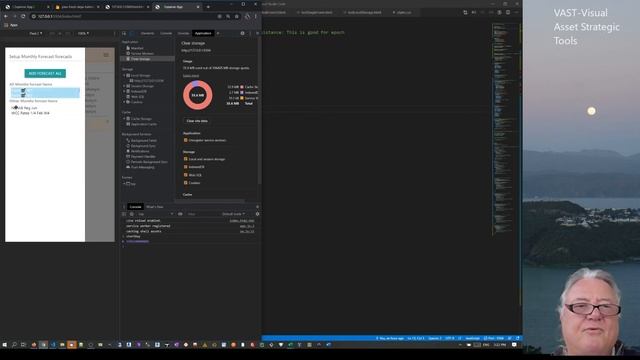The height and width of the screenshot is (360, 640).
Task: Open Windows Task View
Action: coord(23,345)
